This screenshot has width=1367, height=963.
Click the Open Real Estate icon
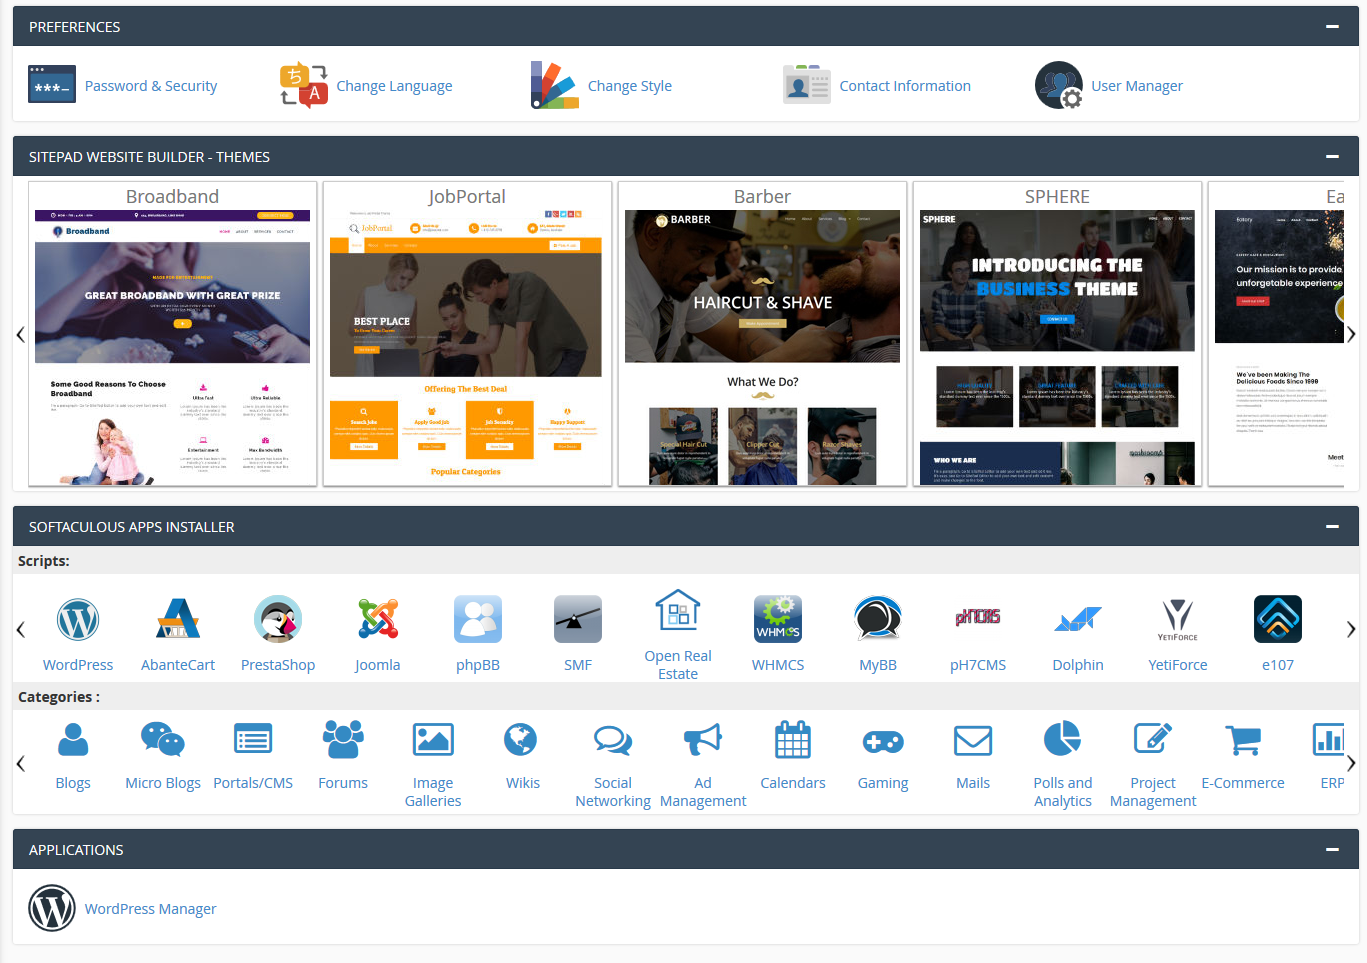[x=678, y=610]
